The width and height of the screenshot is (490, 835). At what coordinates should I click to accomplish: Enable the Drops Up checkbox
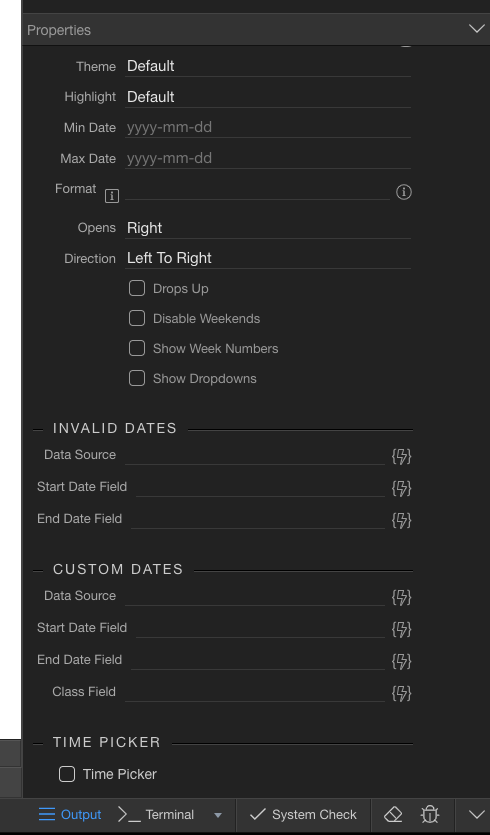[137, 289]
